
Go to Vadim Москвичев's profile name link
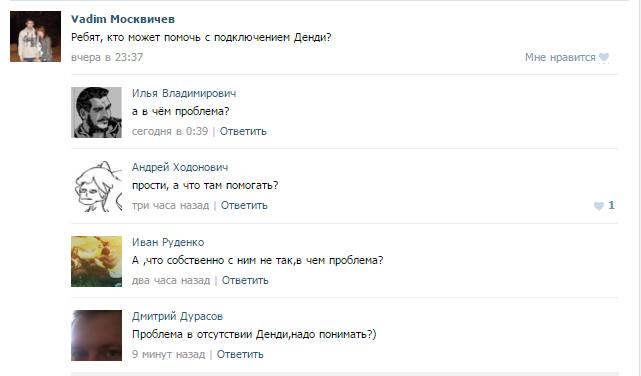pos(123,19)
